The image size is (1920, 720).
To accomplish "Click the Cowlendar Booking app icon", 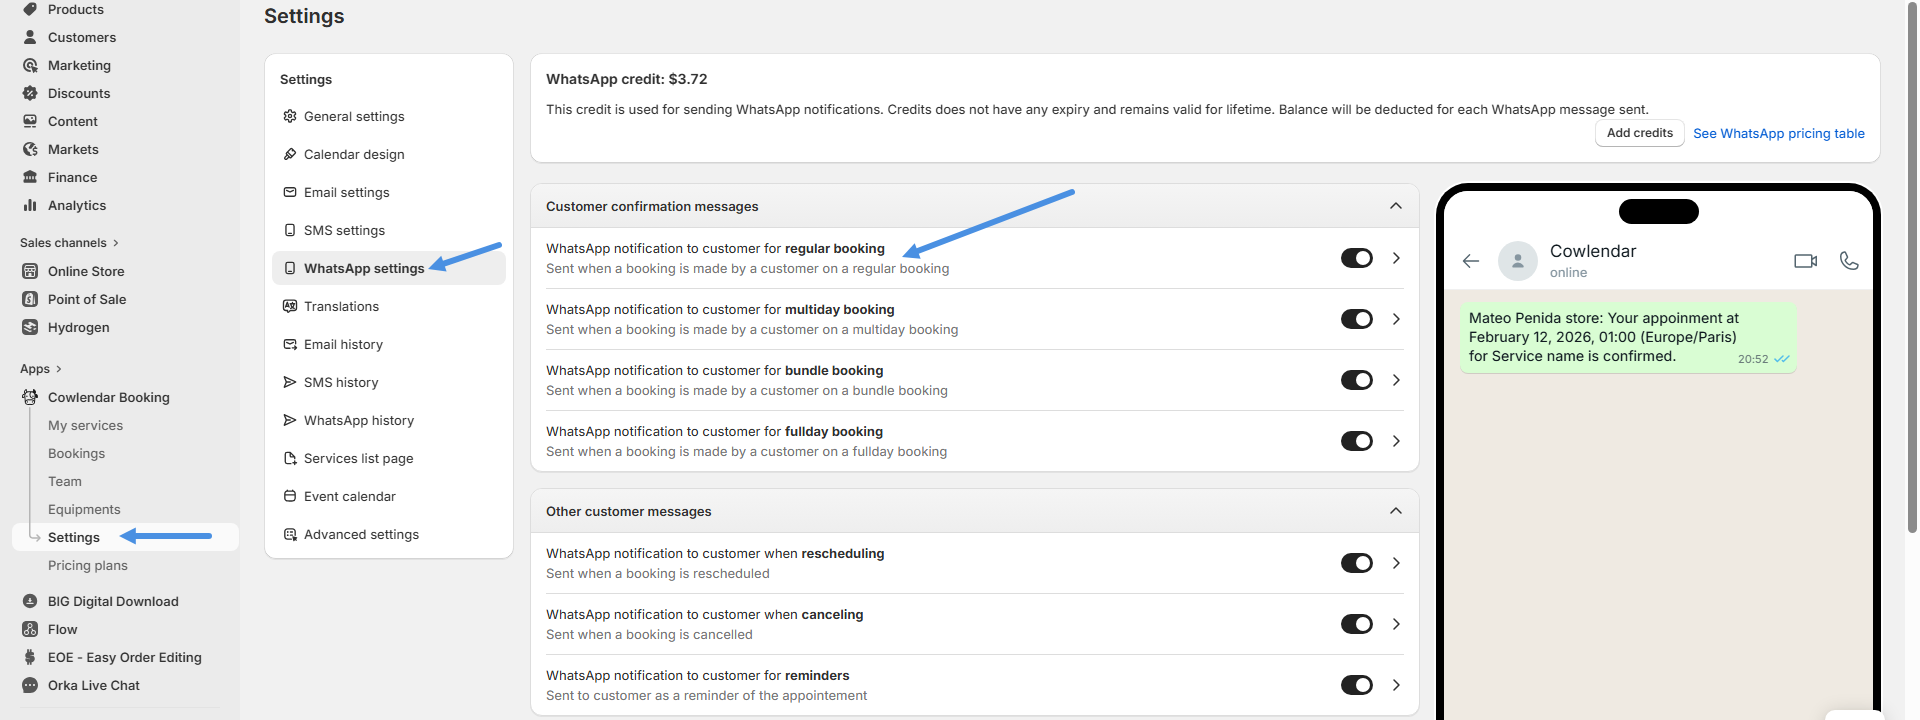I will pyautogui.click(x=30, y=397).
